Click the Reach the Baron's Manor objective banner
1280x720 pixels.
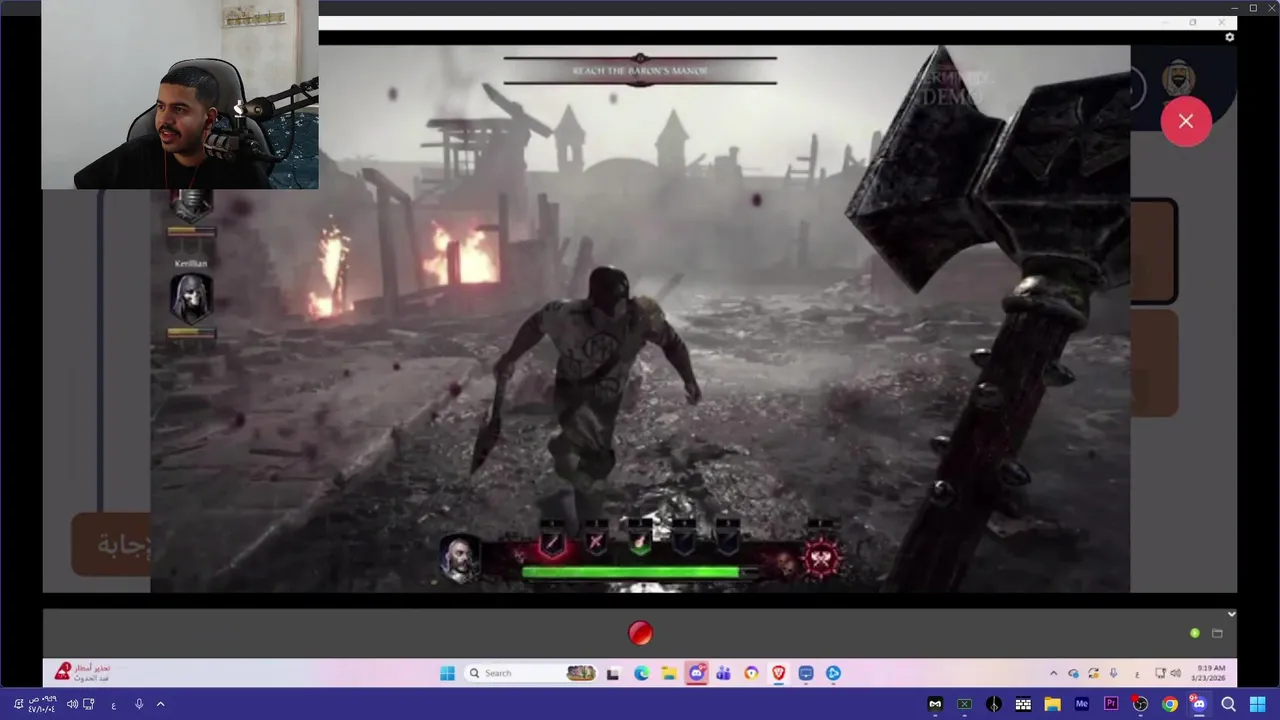[x=640, y=71]
